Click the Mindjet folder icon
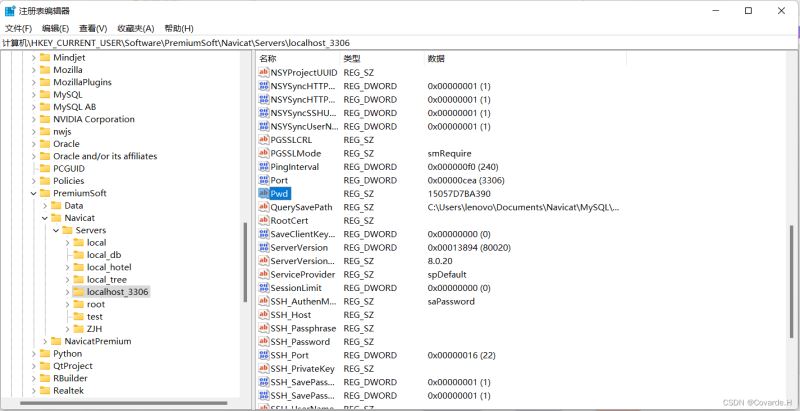Screen dimensions: 800x411 tap(45, 58)
